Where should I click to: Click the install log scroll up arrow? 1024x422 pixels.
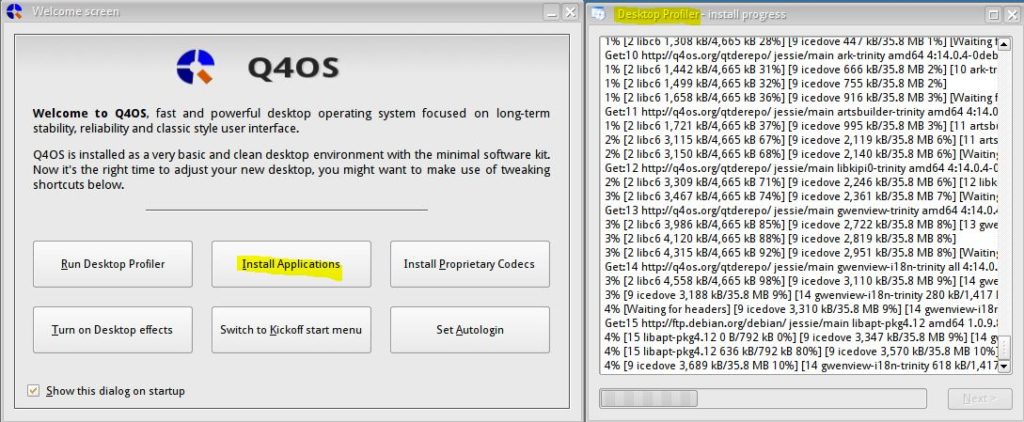[1005, 44]
